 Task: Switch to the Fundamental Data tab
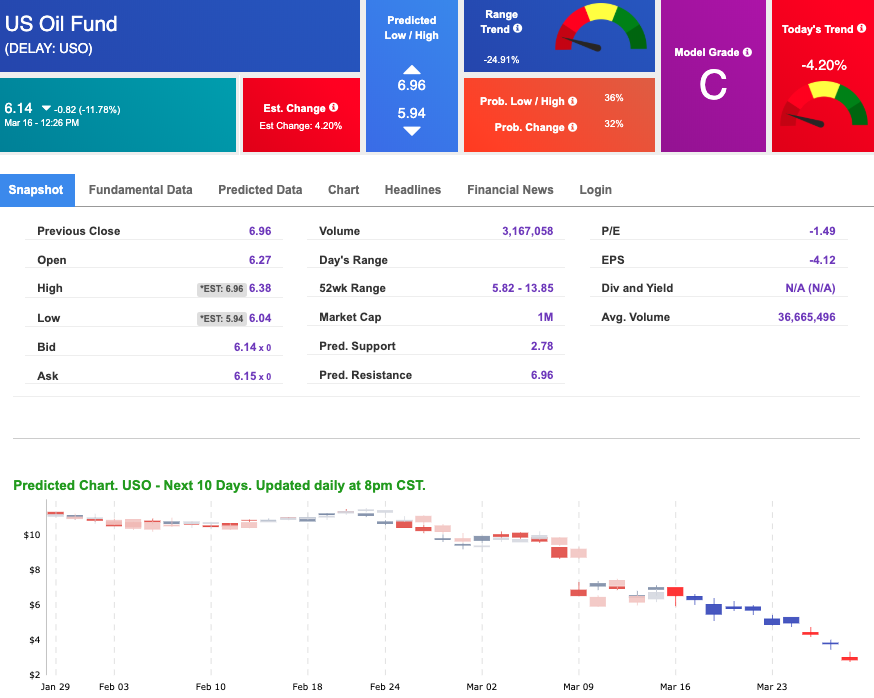click(140, 190)
